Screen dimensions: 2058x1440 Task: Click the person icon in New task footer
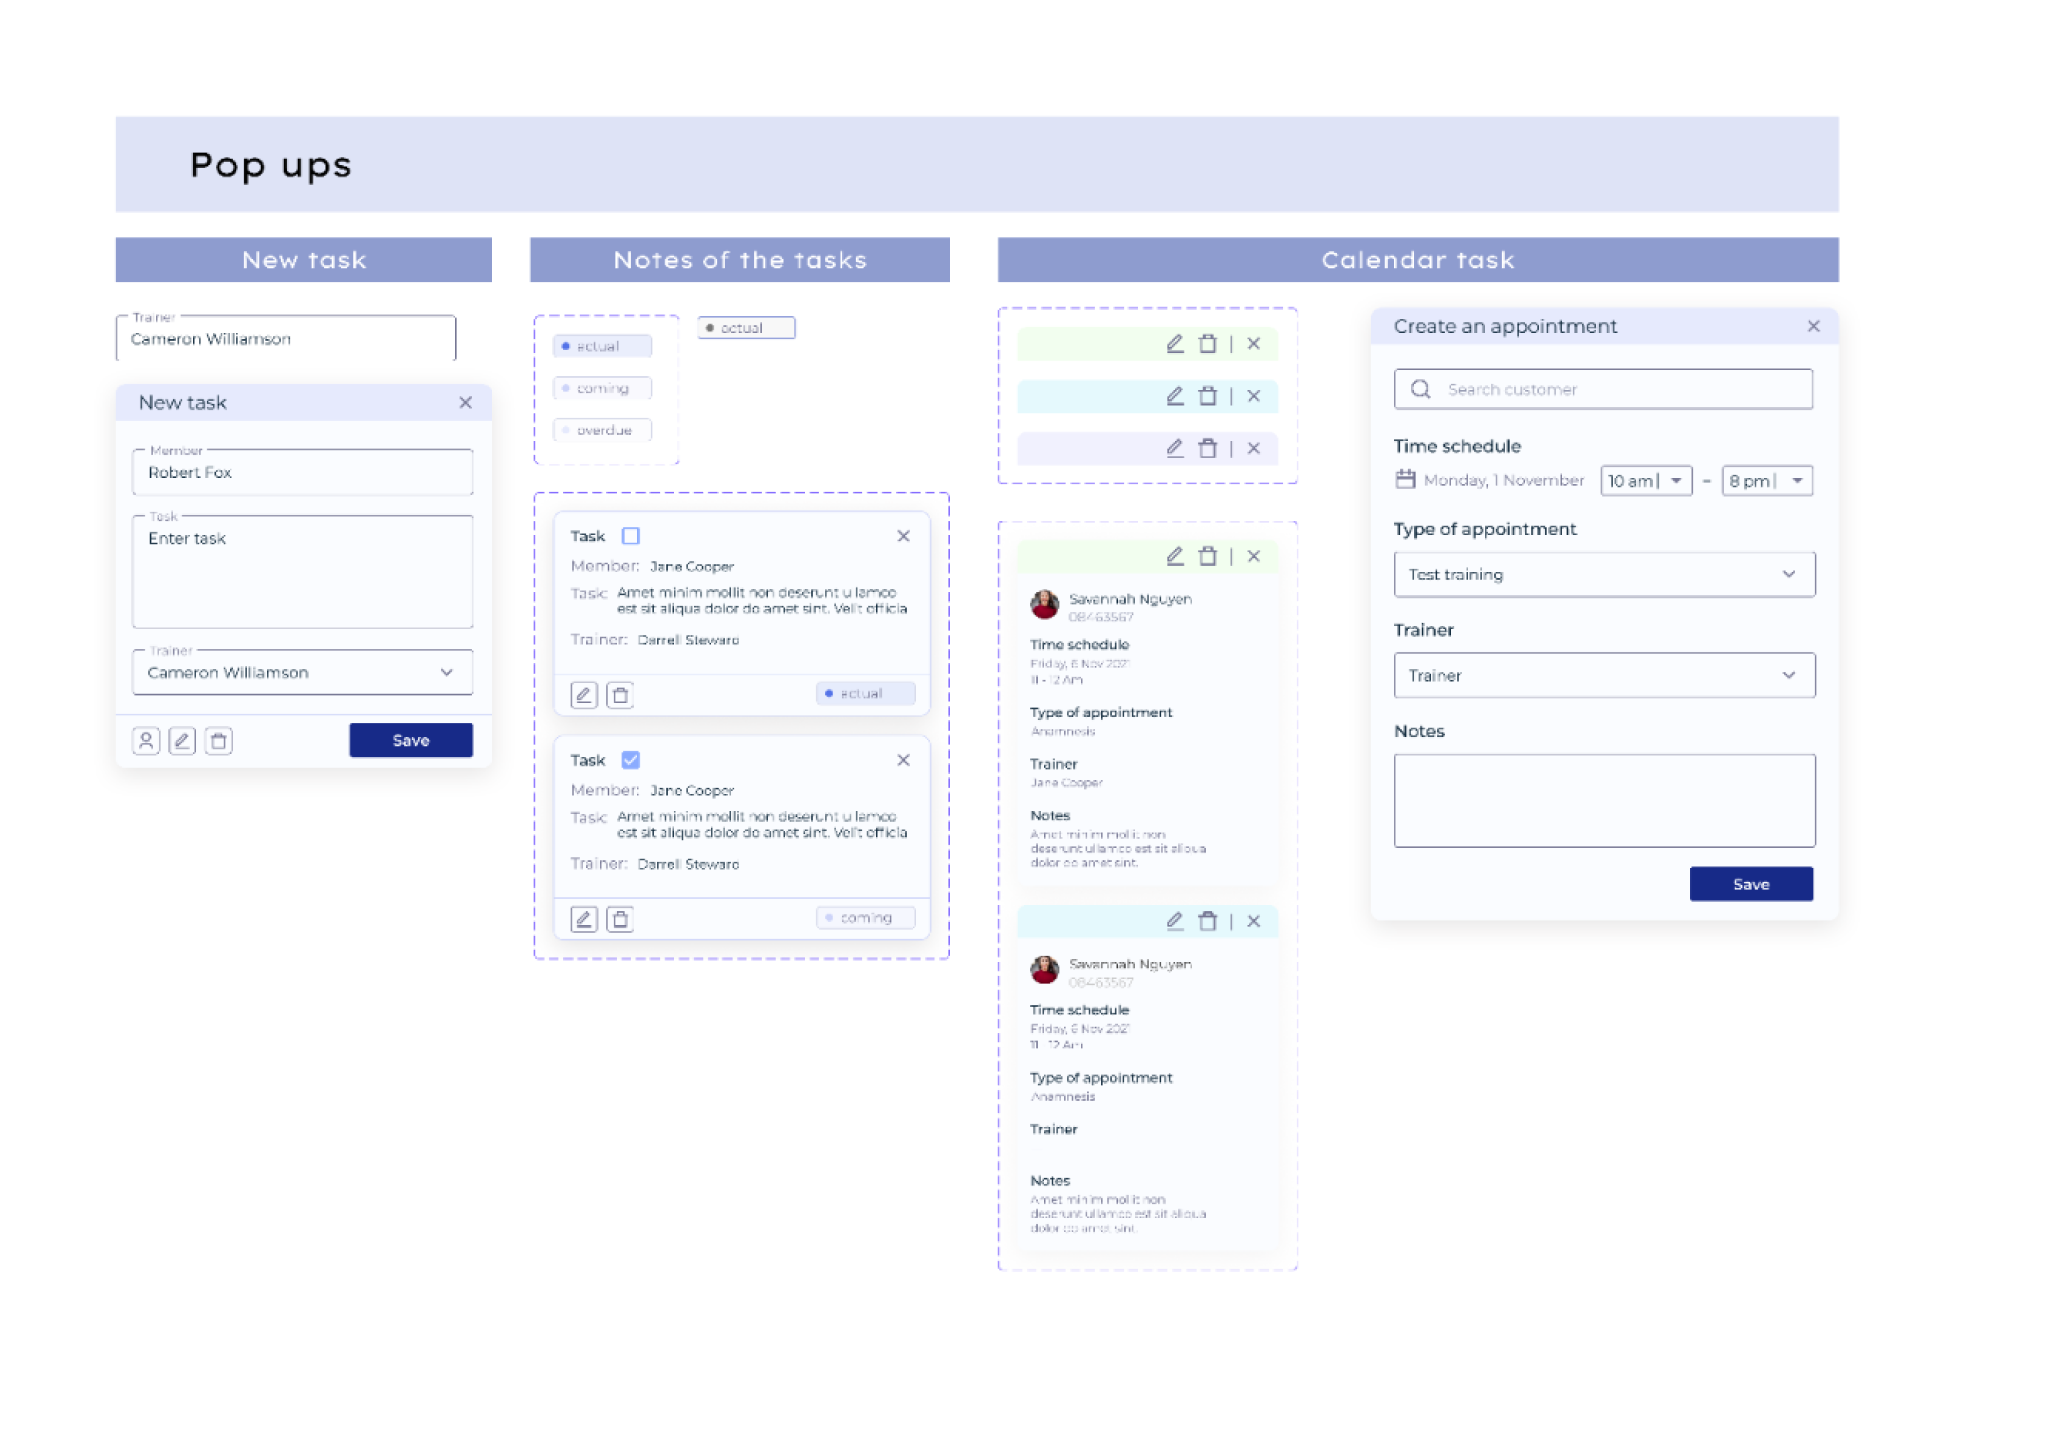point(146,741)
